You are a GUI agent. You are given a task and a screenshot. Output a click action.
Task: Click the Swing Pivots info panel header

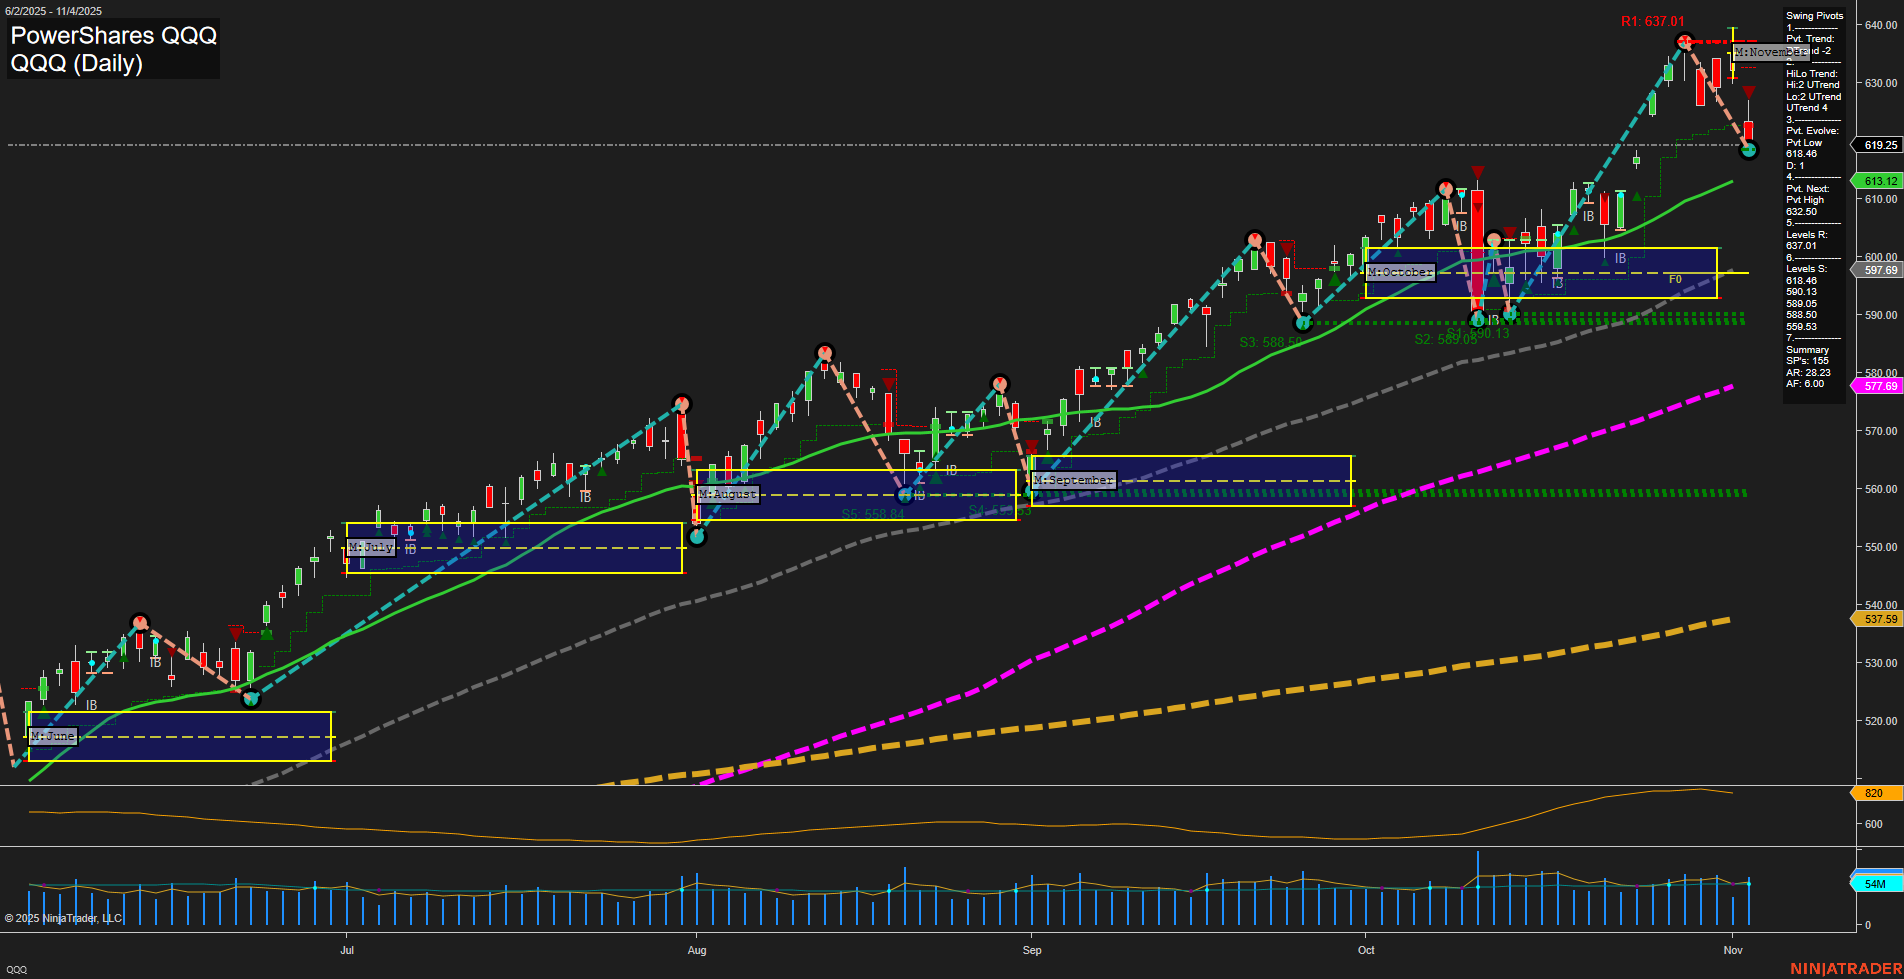coord(1814,15)
